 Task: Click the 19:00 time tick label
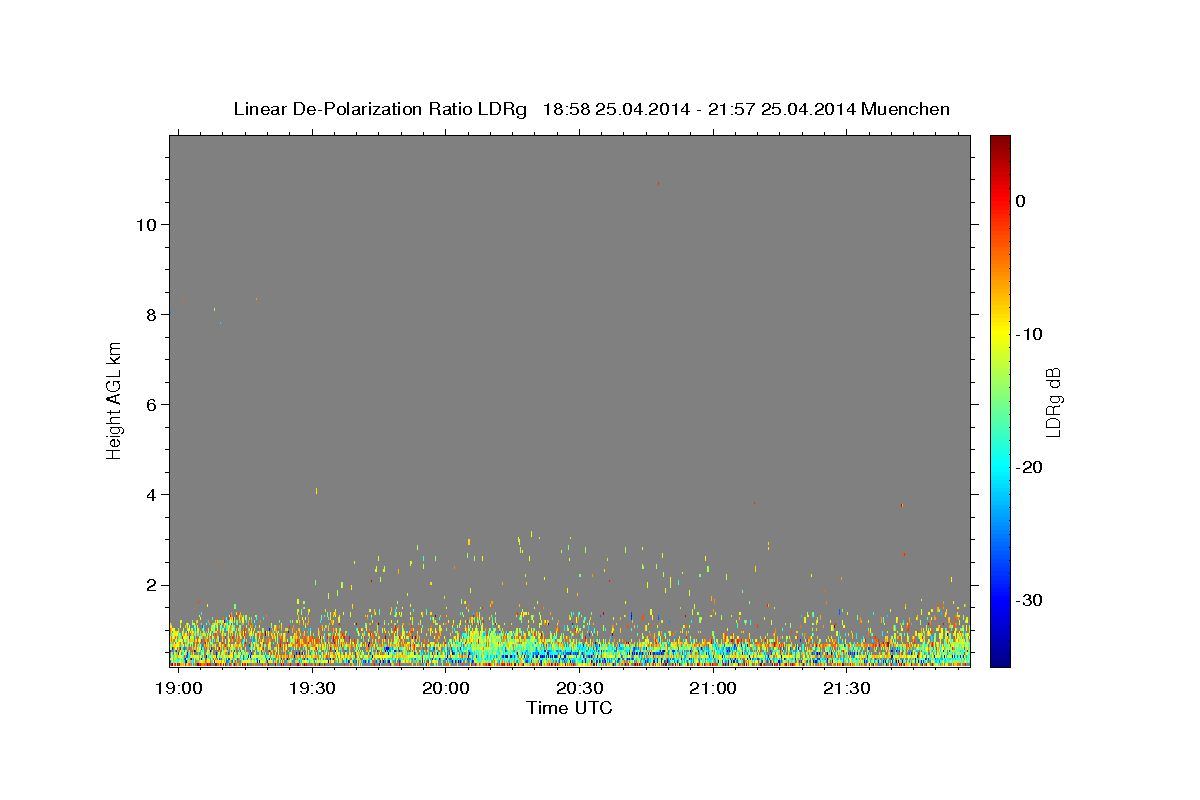click(x=178, y=689)
